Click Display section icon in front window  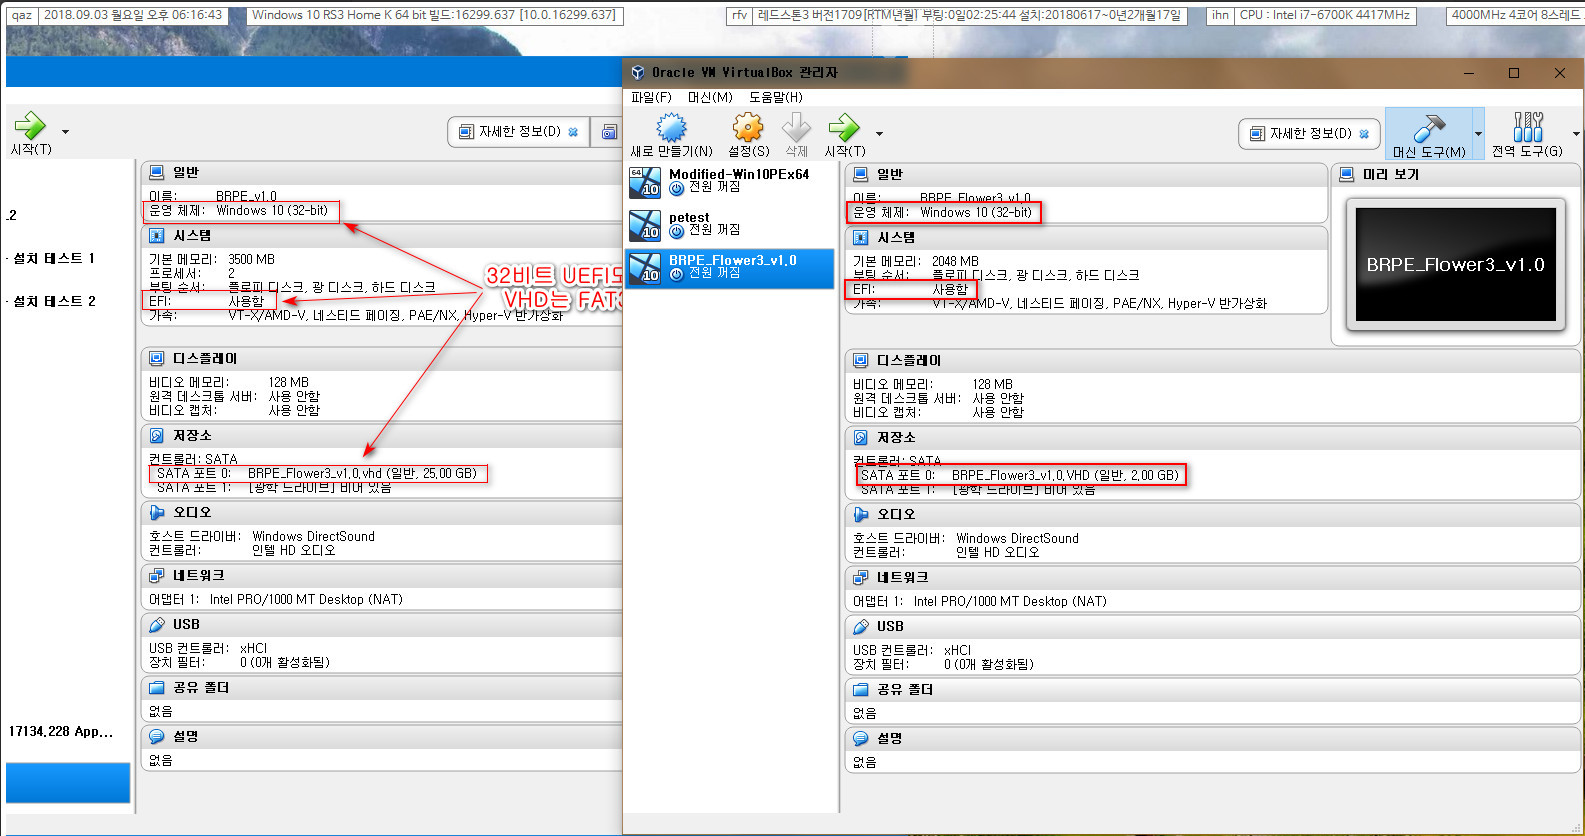click(861, 360)
